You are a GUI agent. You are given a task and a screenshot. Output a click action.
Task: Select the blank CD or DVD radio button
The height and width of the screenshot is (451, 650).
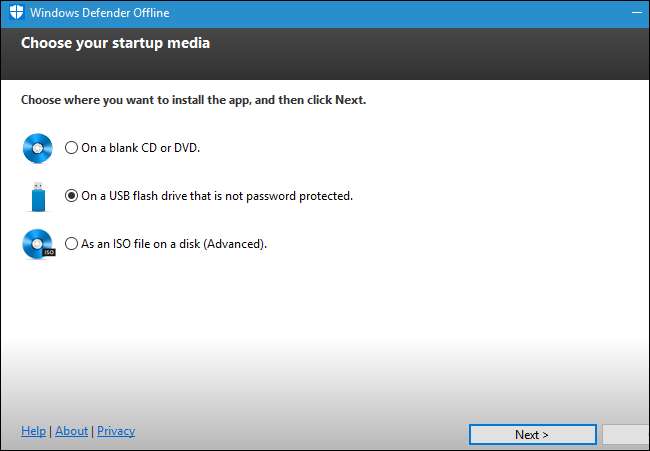[71, 148]
